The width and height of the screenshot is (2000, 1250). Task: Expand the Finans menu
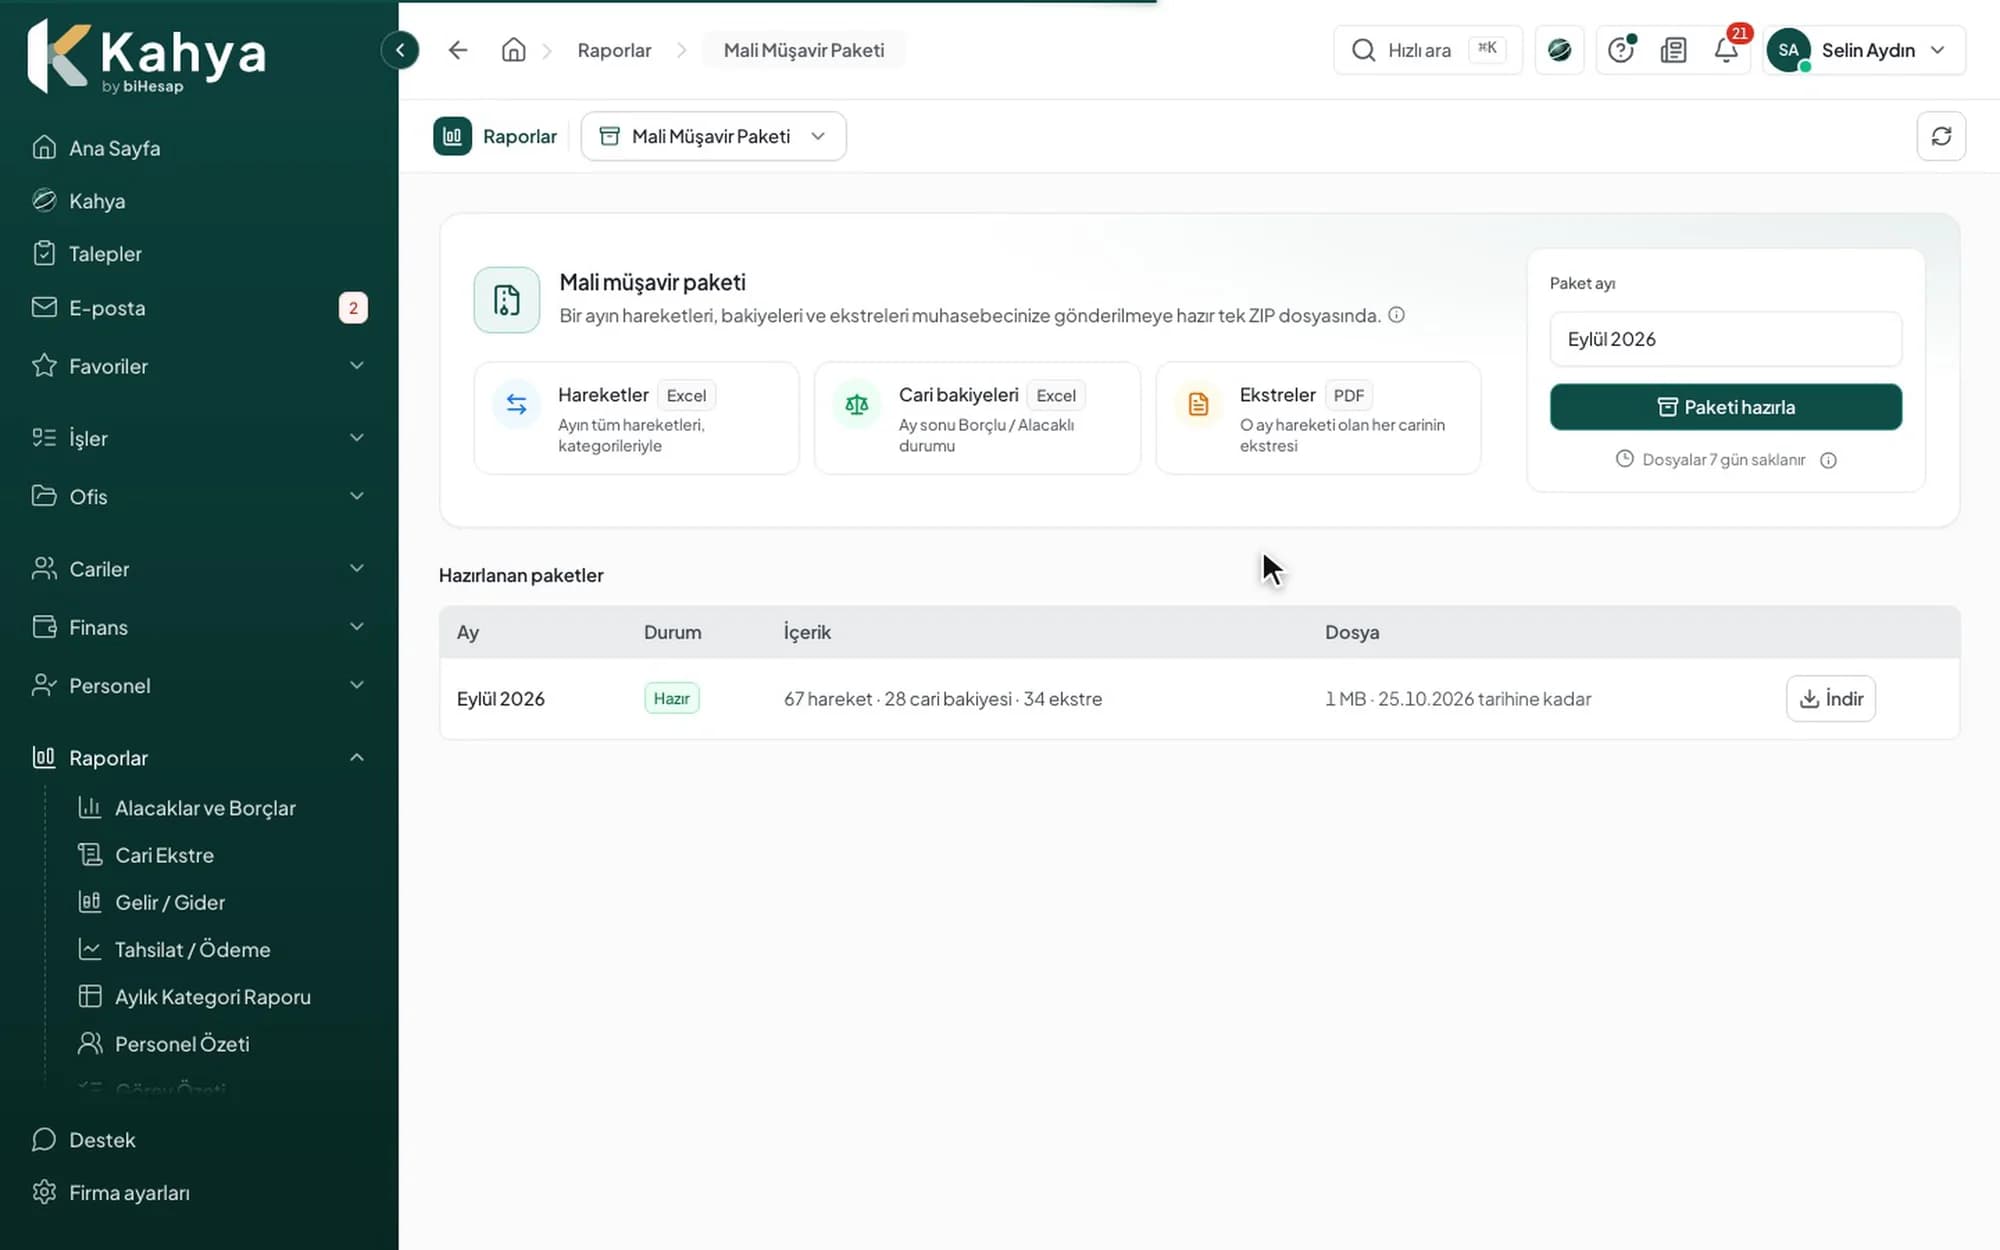pos(198,627)
